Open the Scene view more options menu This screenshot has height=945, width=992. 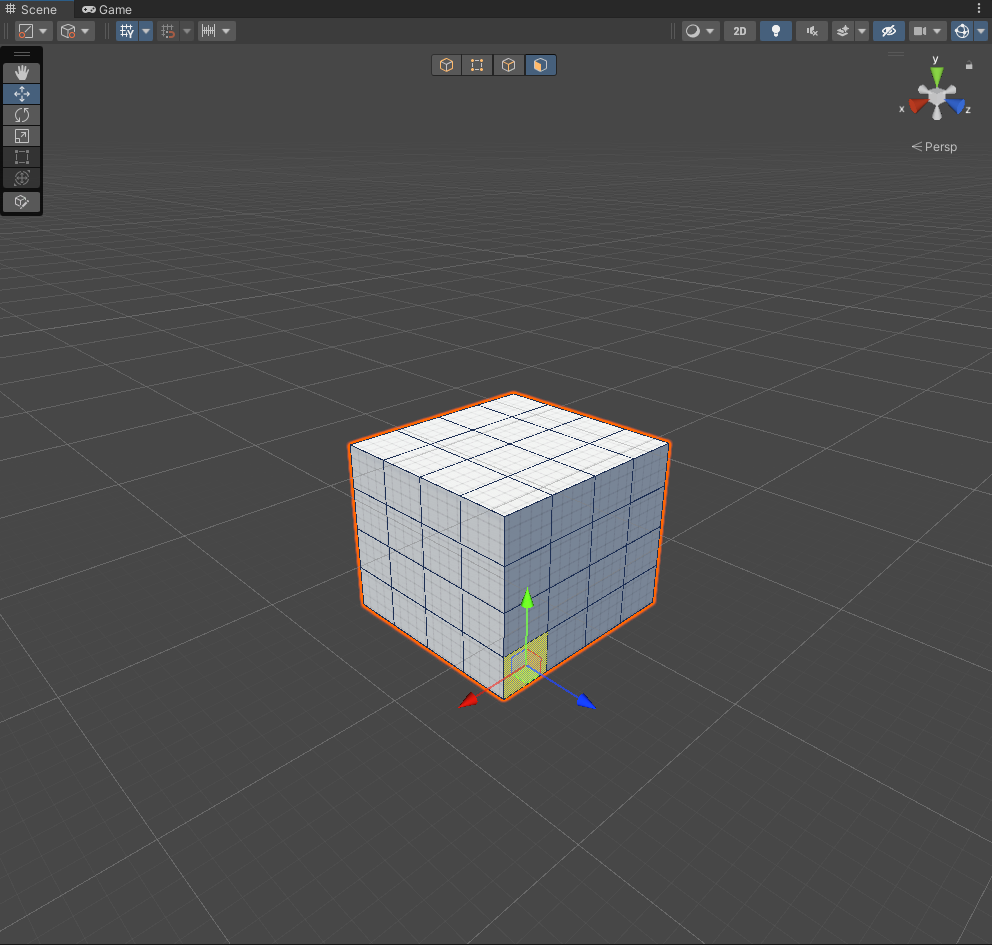pos(979,8)
